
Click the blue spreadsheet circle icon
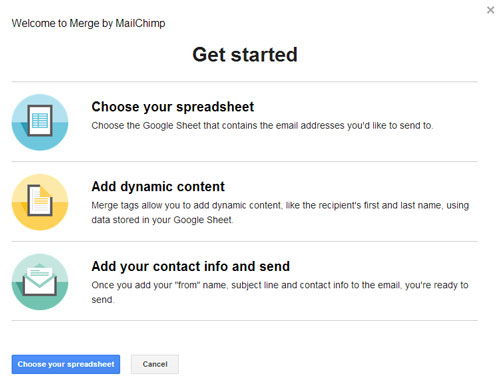[x=40, y=122]
